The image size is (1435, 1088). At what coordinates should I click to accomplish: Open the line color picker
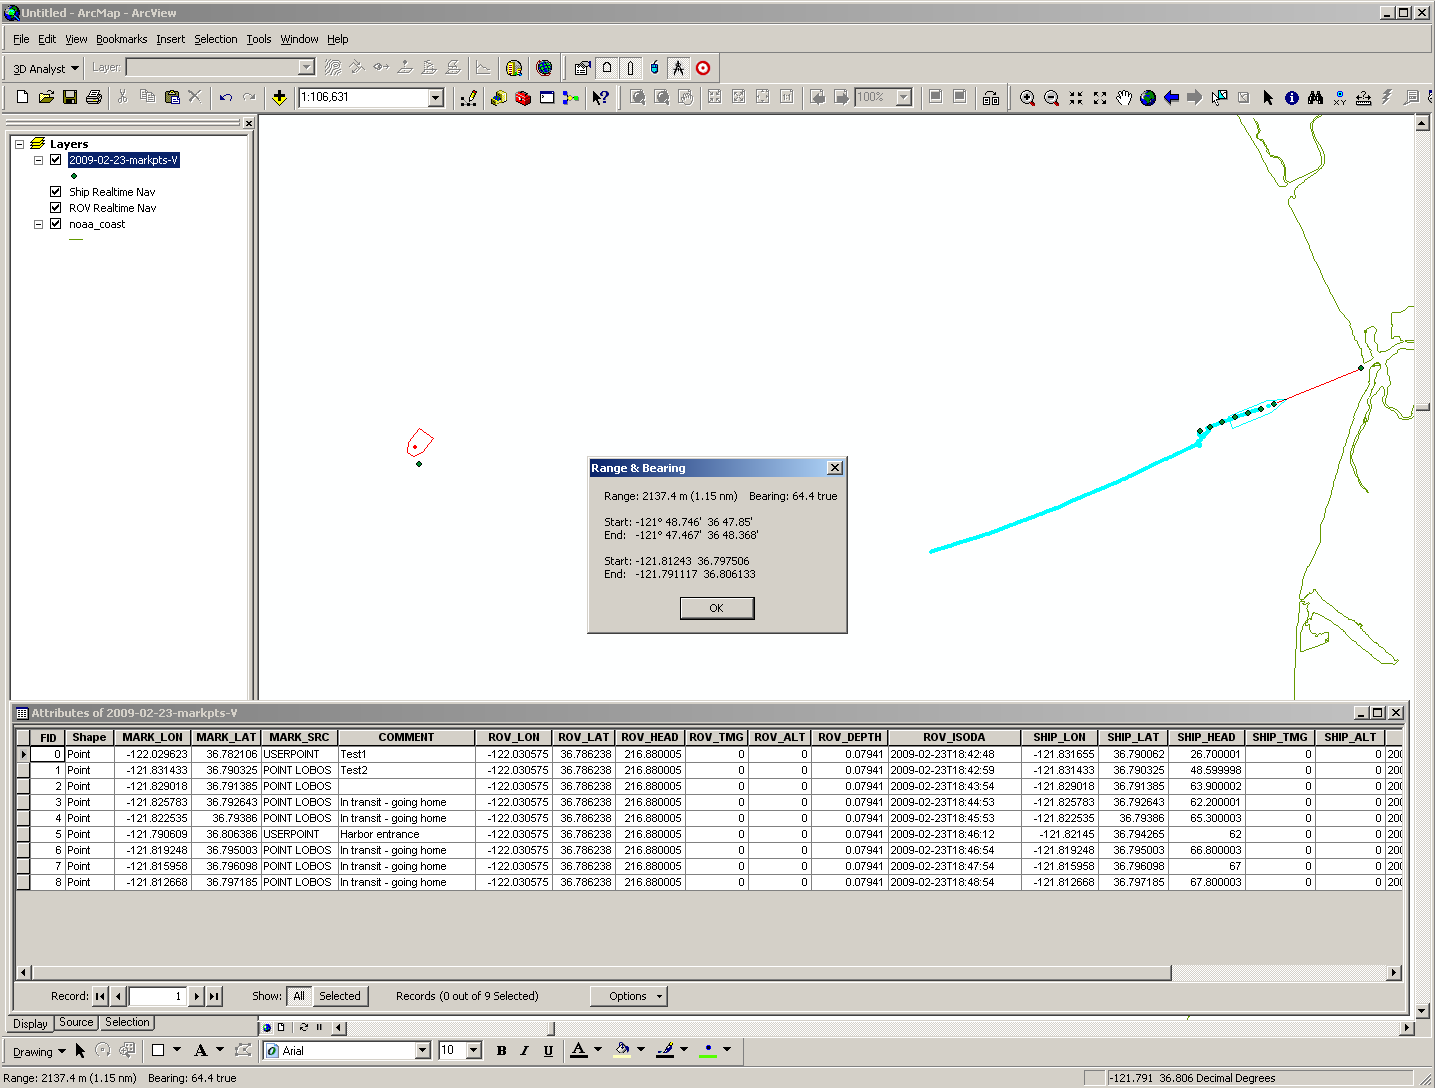[684, 1050]
